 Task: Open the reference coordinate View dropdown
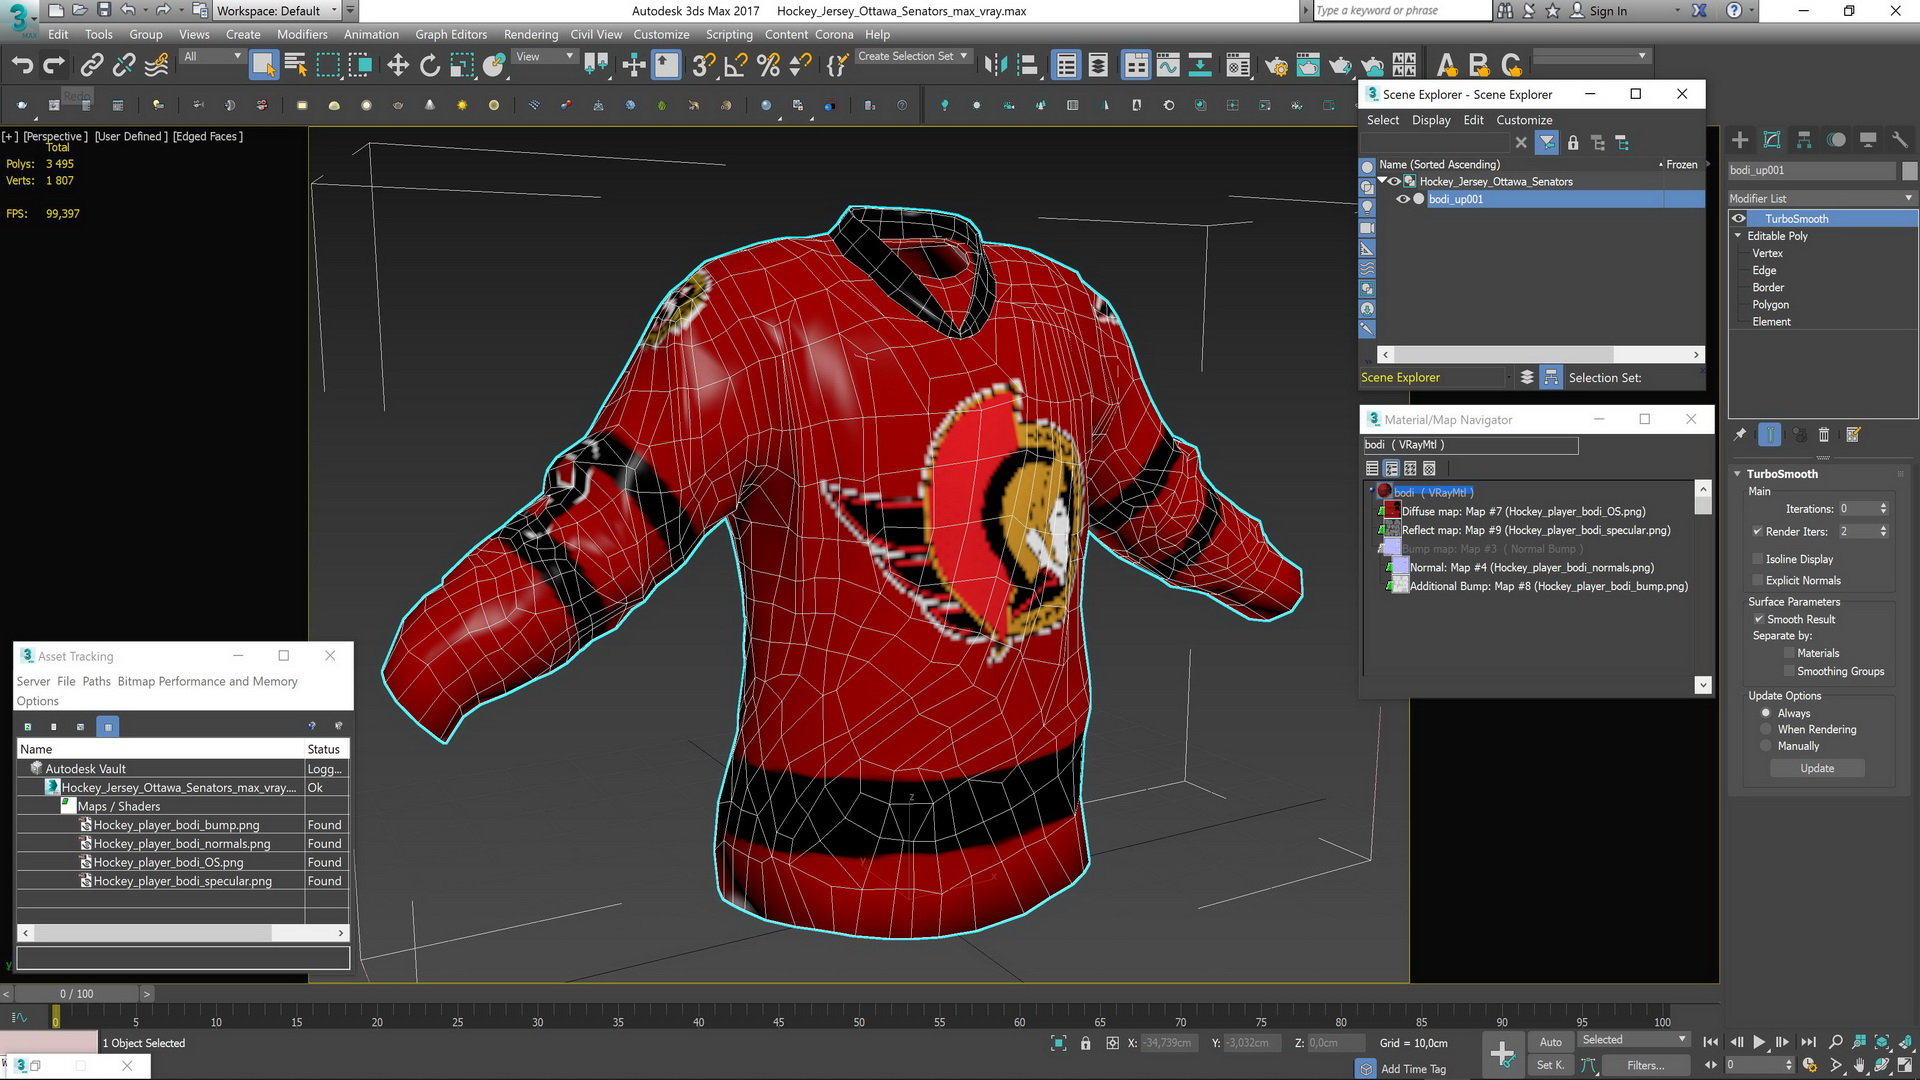click(x=544, y=56)
